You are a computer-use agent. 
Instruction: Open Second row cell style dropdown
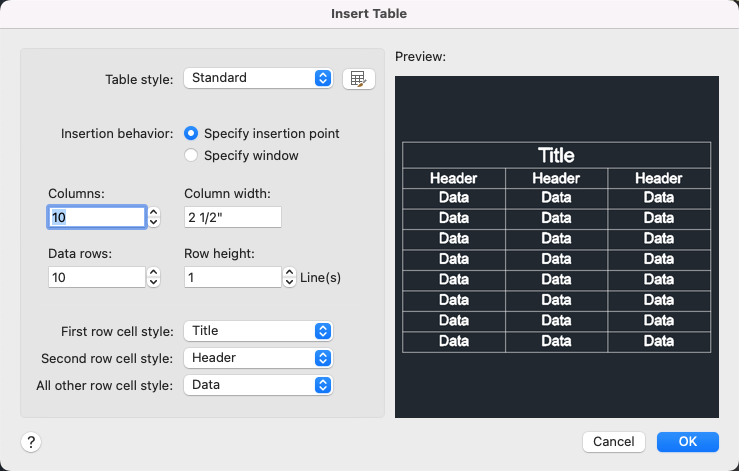[258, 357]
